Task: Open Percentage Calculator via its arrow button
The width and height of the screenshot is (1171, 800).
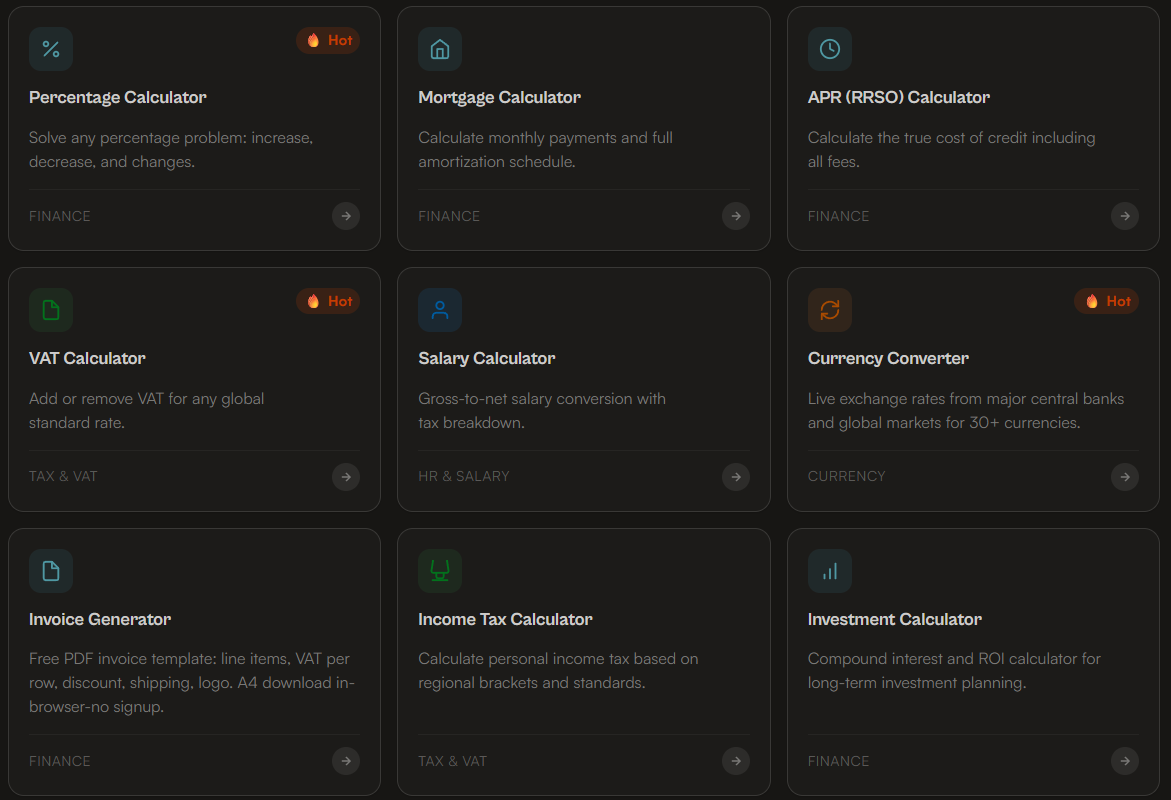Action: coord(346,216)
